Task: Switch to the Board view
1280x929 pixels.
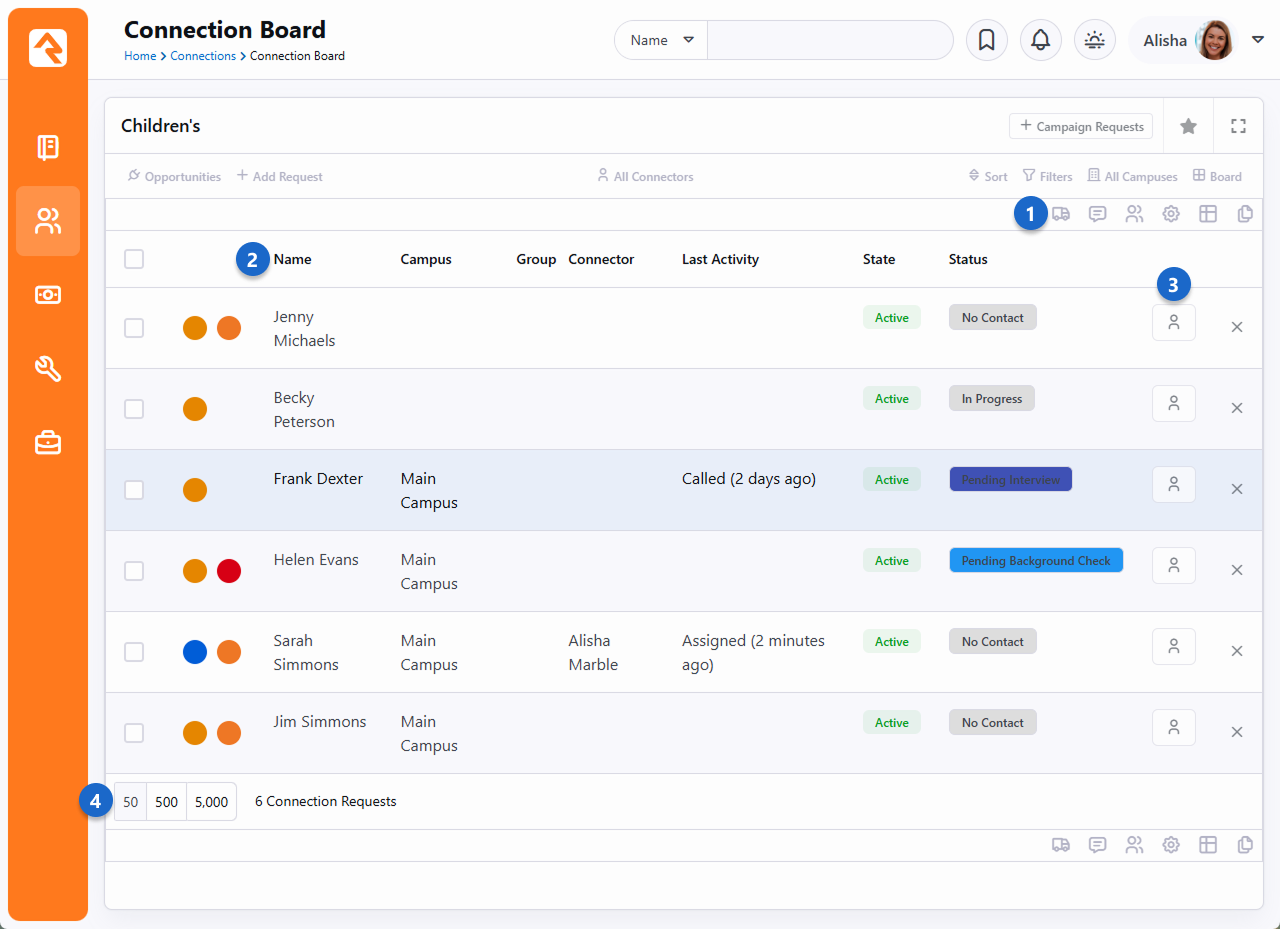Action: (x=1217, y=177)
